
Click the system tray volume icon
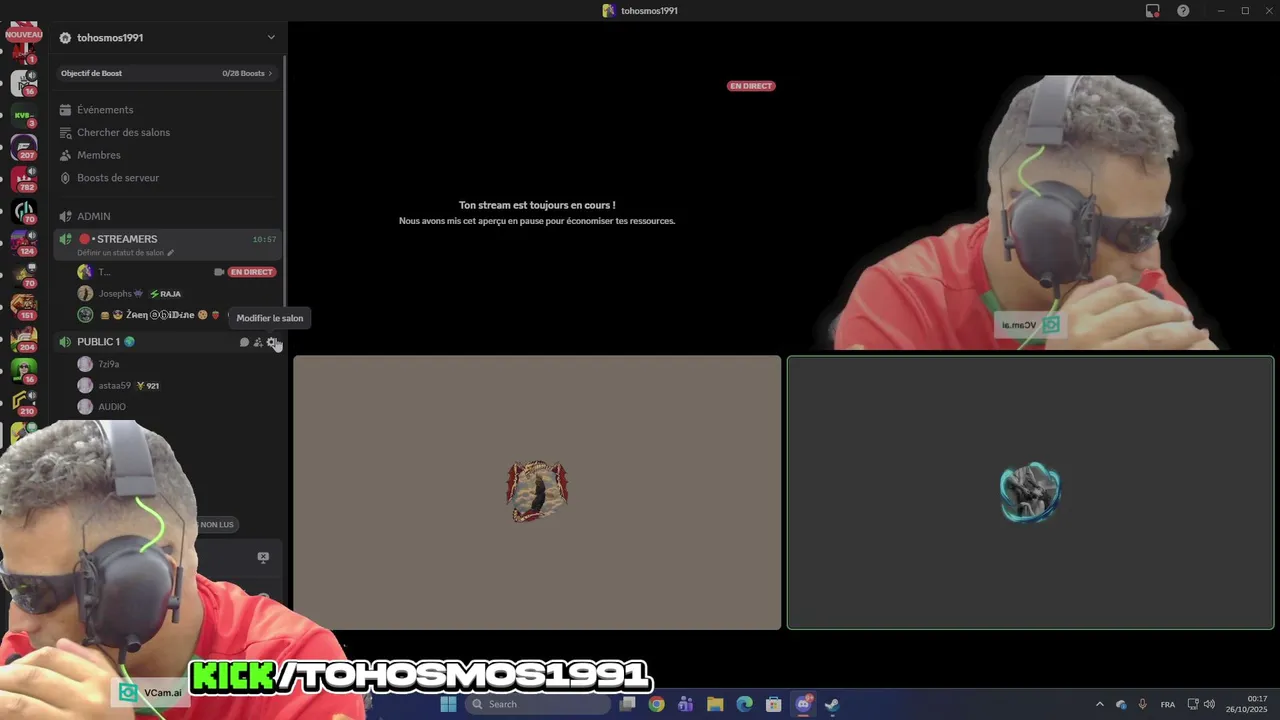1209,704
